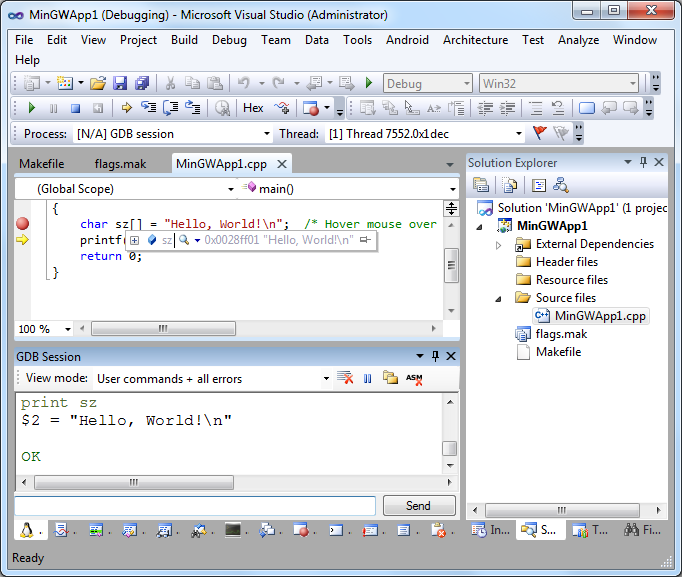682x577 pixels.
Task: Click the red flag thread icon
Action: [x=540, y=133]
